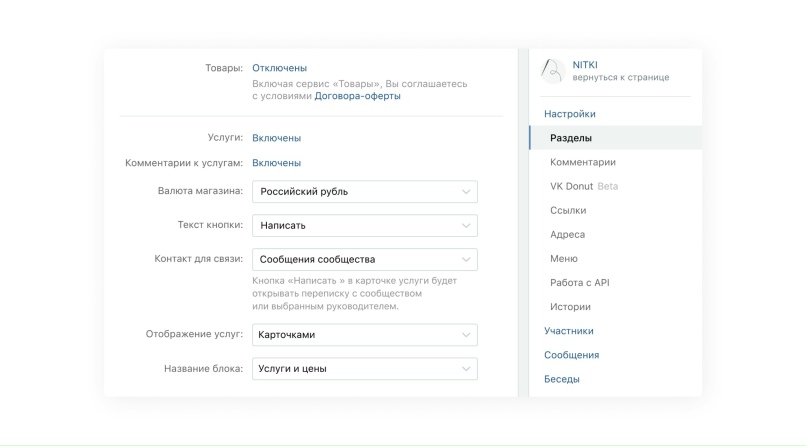The height and width of the screenshot is (446, 806).
Task: Open the Название блока dropdown
Action: (x=364, y=369)
